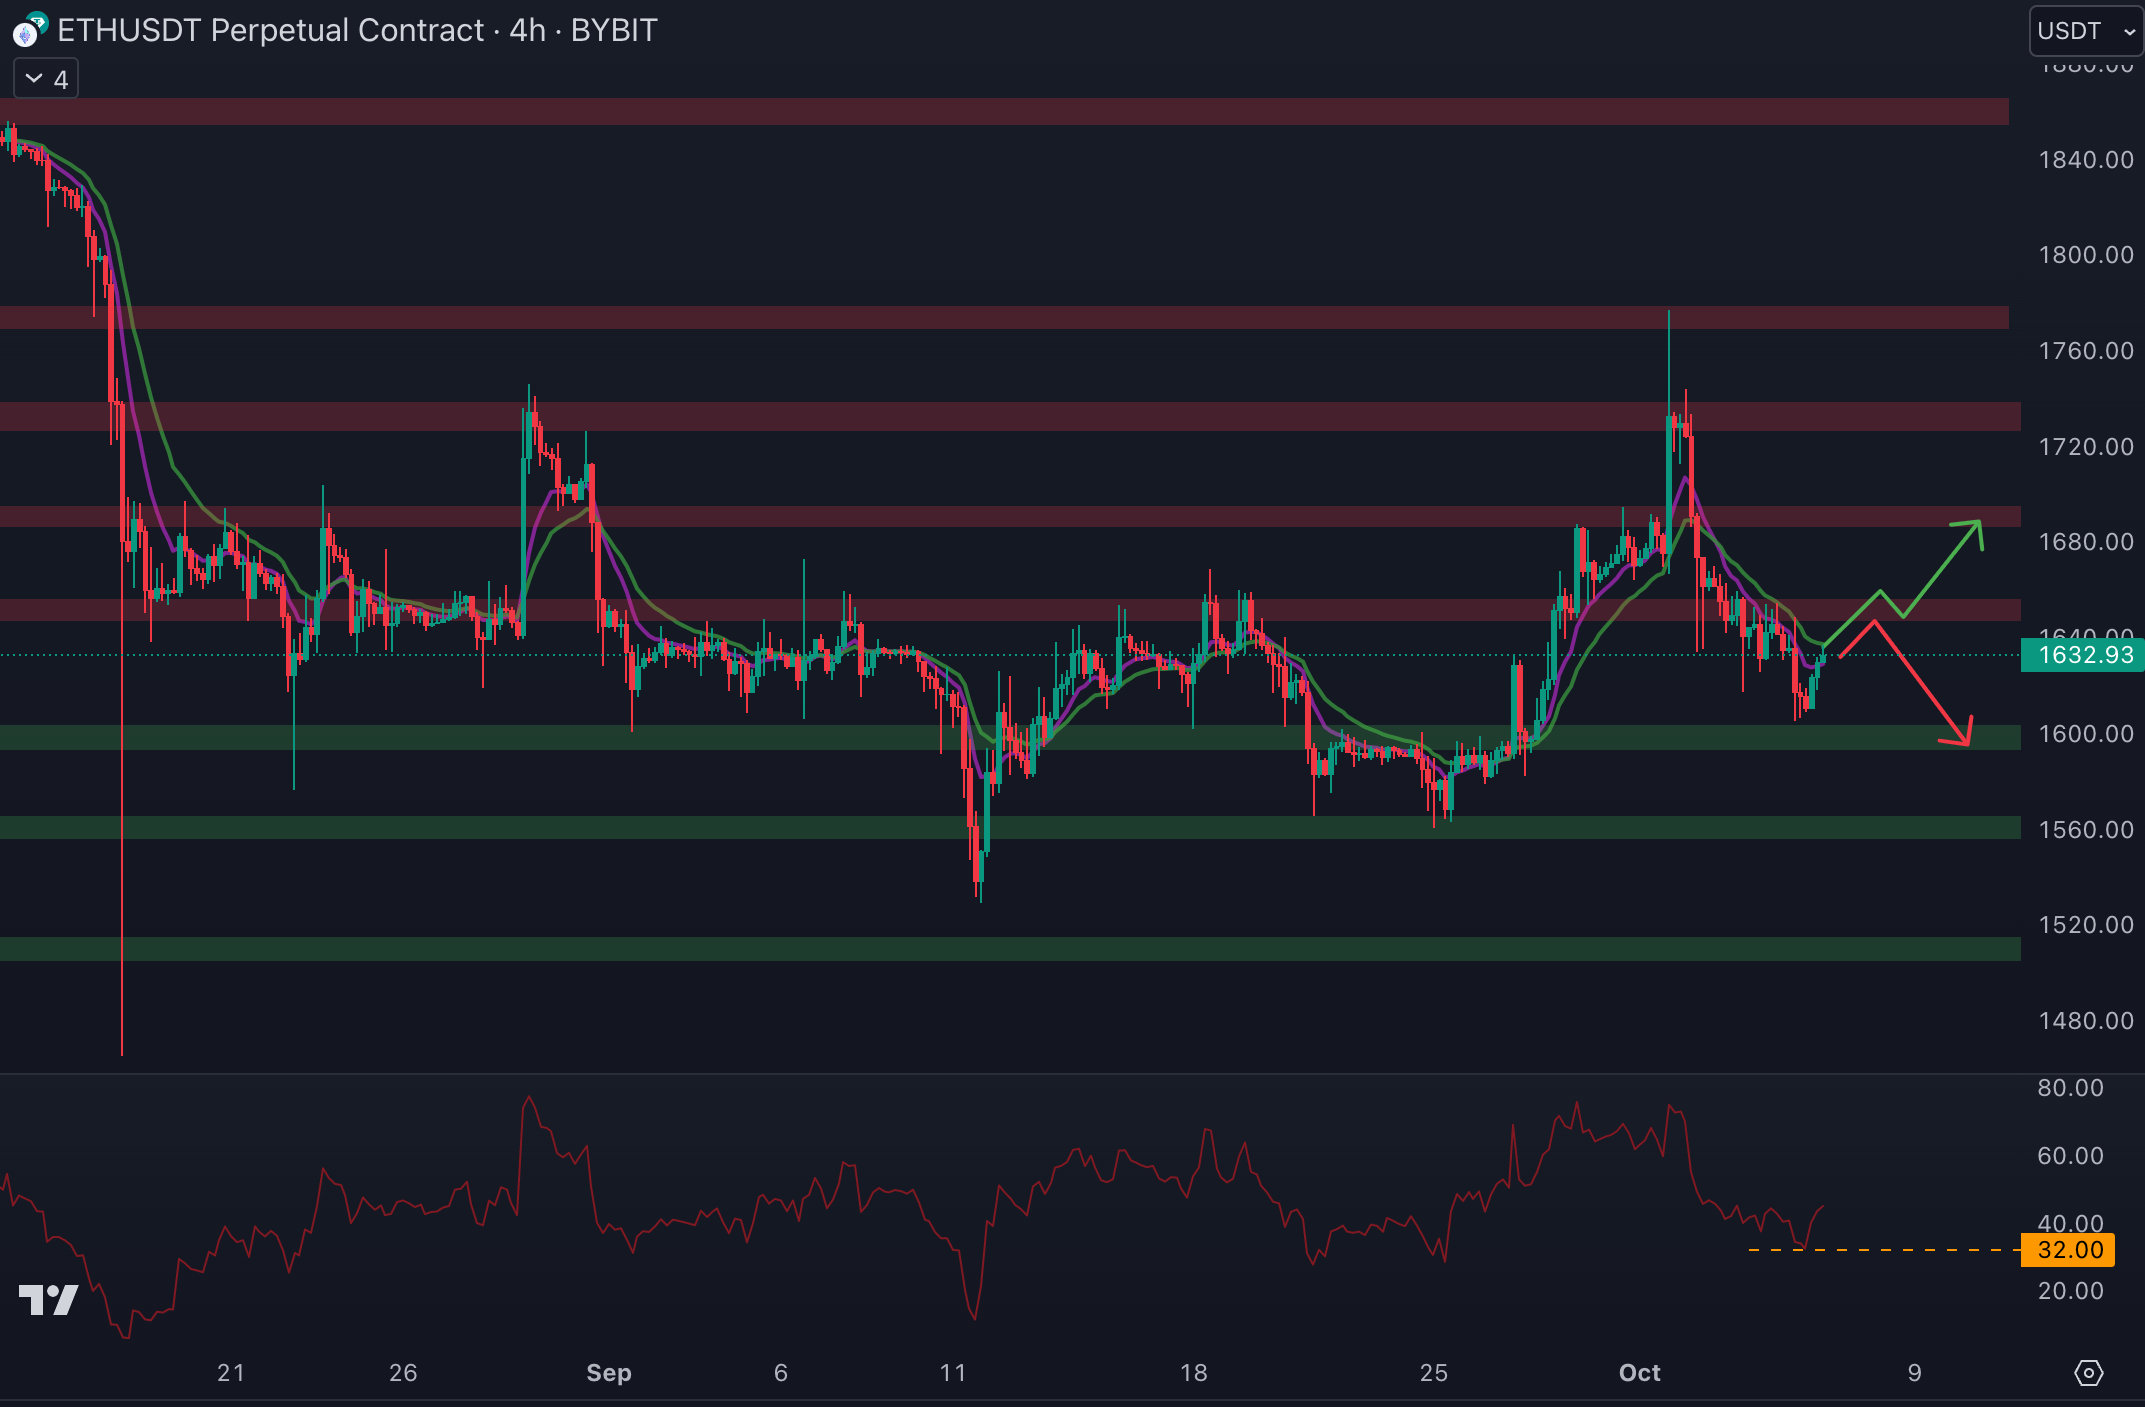Screen dimensions: 2145x1407
Task: Click the green 1632.93 current price label
Action: [2083, 655]
